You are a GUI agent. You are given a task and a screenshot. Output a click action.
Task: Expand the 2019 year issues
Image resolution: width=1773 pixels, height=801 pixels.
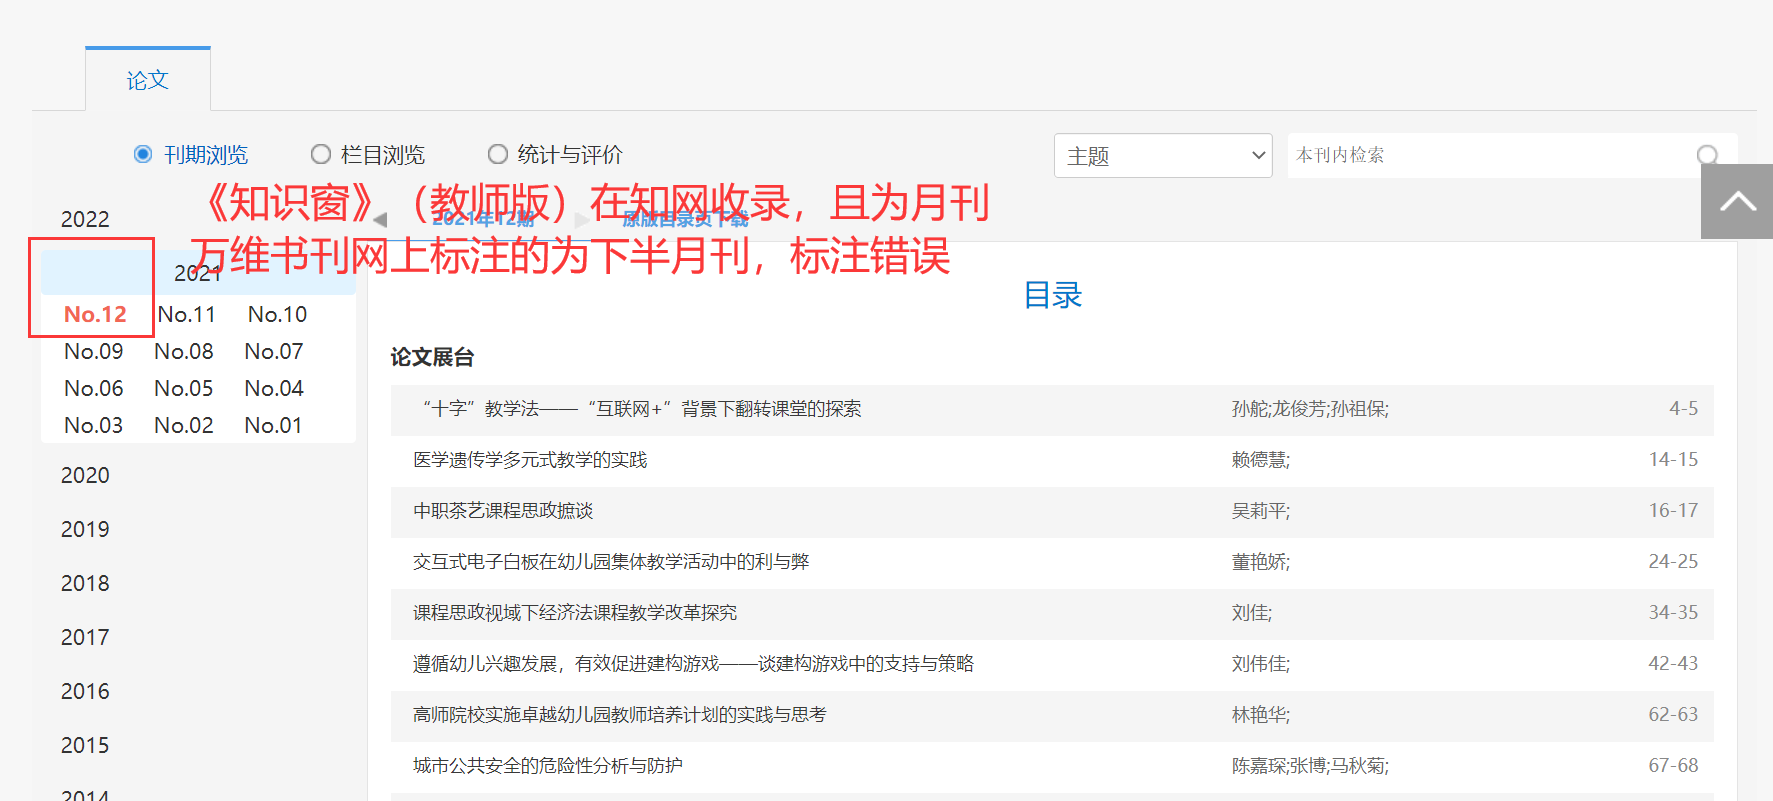85,529
